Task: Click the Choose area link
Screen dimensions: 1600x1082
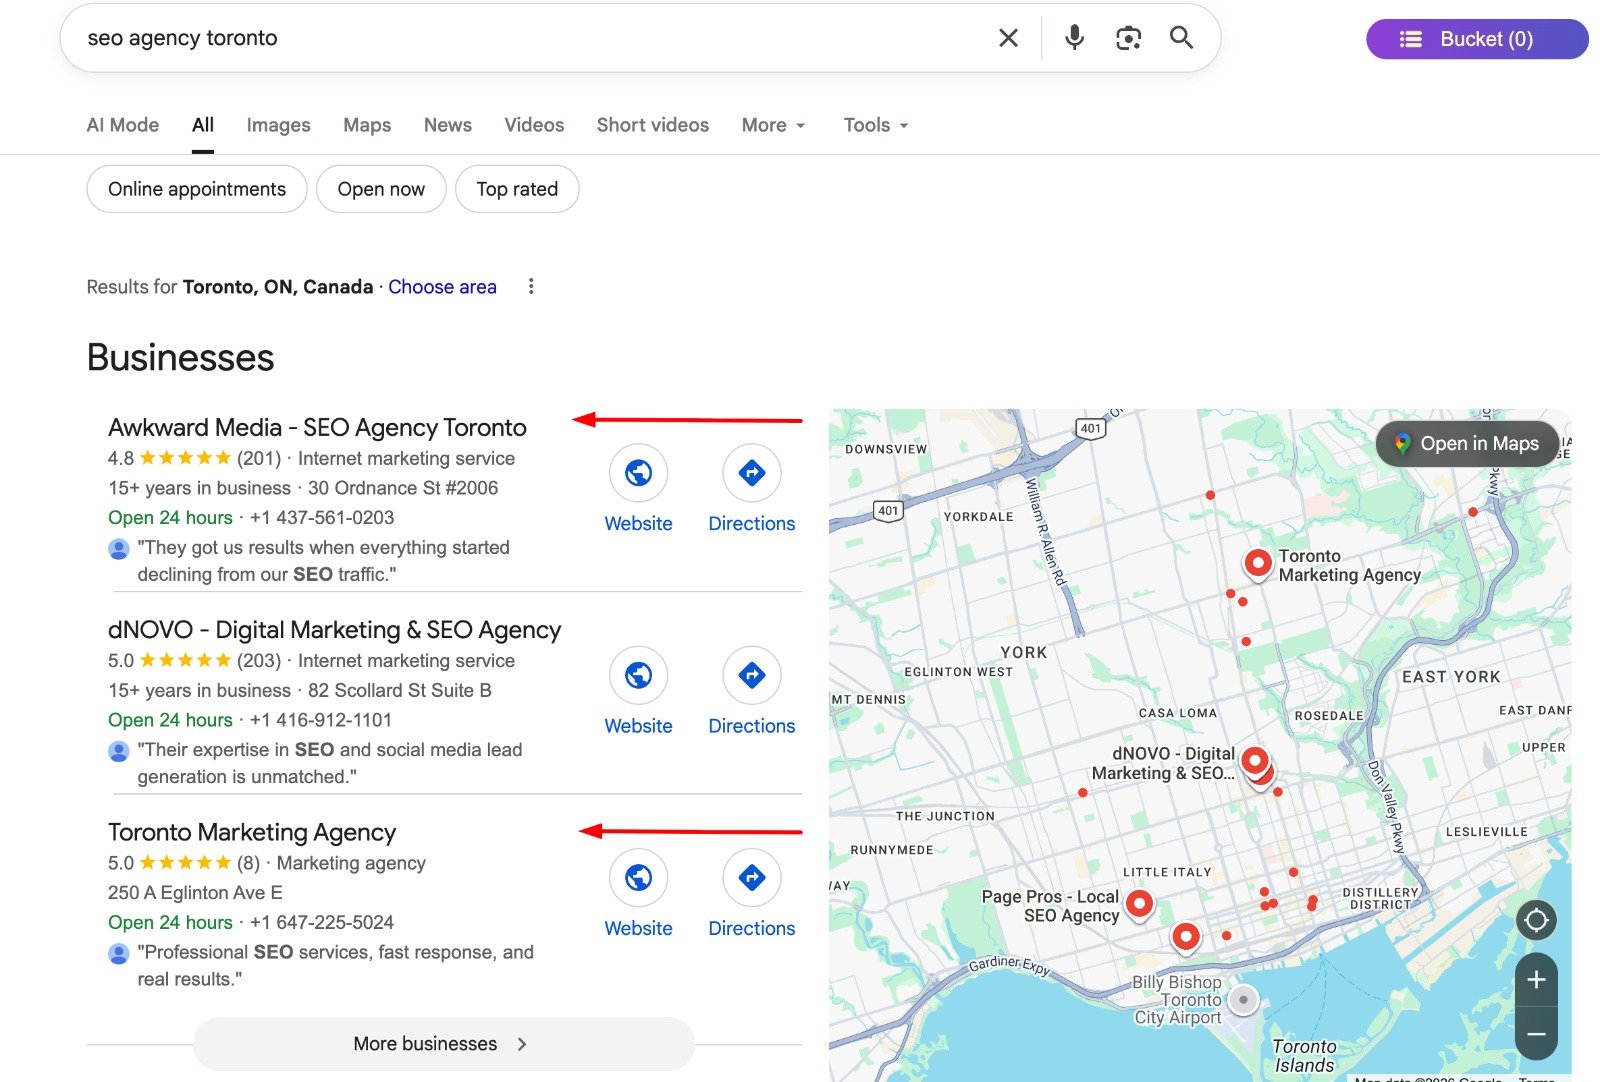Action: (x=442, y=287)
